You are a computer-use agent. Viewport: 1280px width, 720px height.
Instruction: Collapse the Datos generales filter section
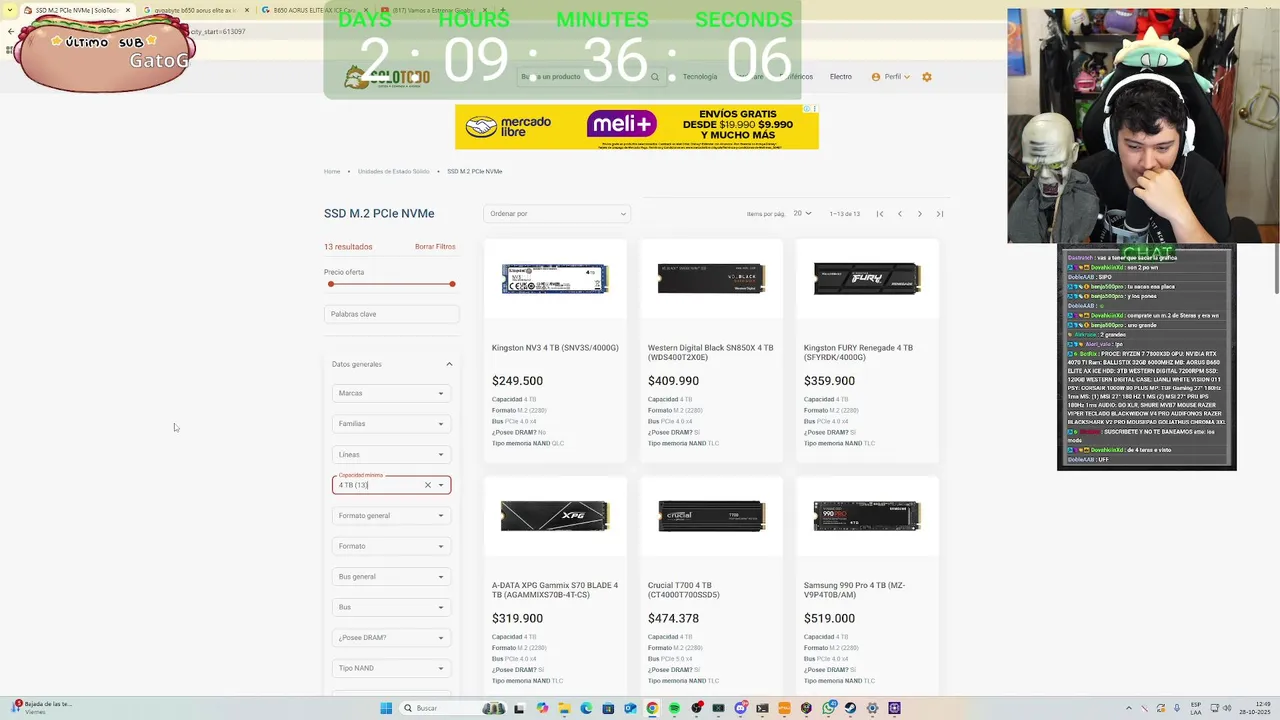pyautogui.click(x=449, y=364)
